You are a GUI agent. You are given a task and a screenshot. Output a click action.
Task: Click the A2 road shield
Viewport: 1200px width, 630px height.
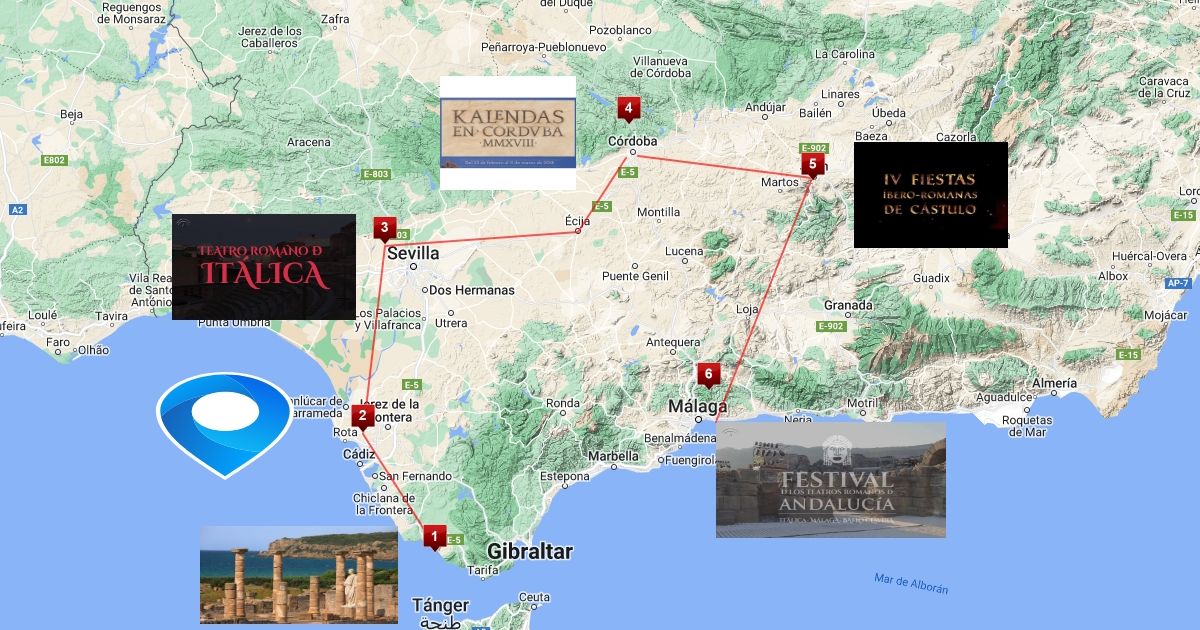[x=17, y=210]
